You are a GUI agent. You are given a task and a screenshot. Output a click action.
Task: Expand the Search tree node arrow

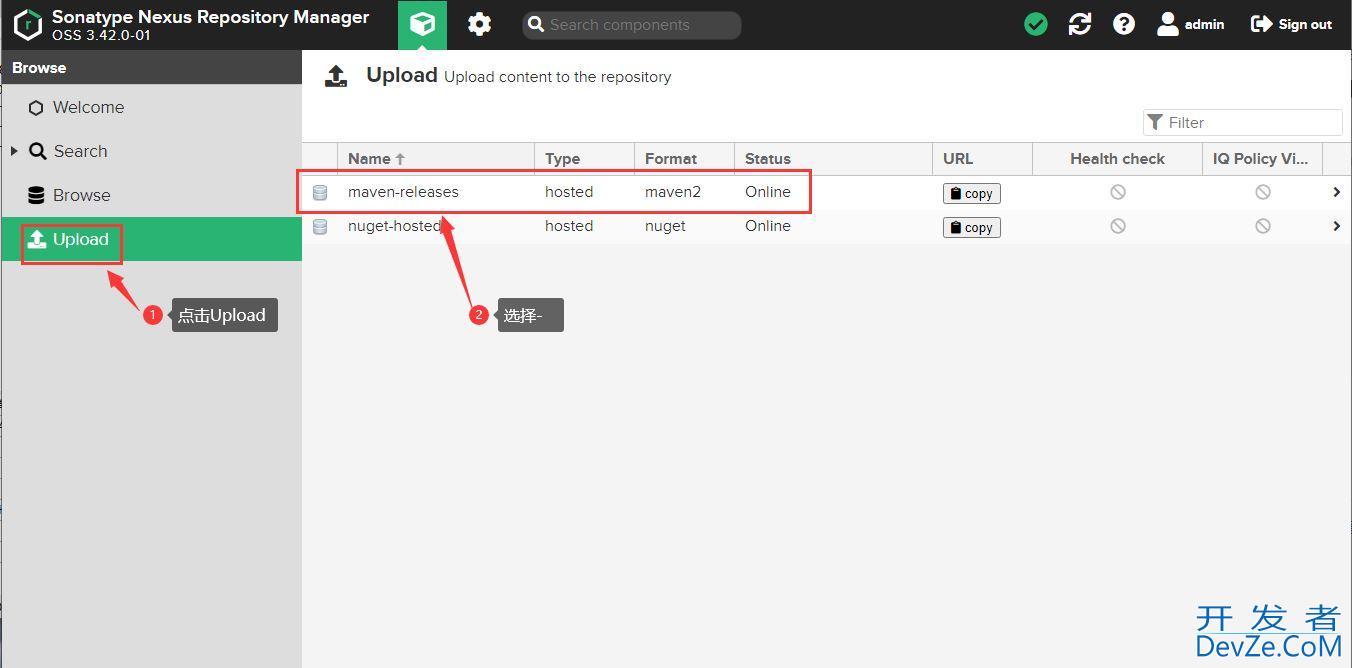pyautogui.click(x=14, y=151)
